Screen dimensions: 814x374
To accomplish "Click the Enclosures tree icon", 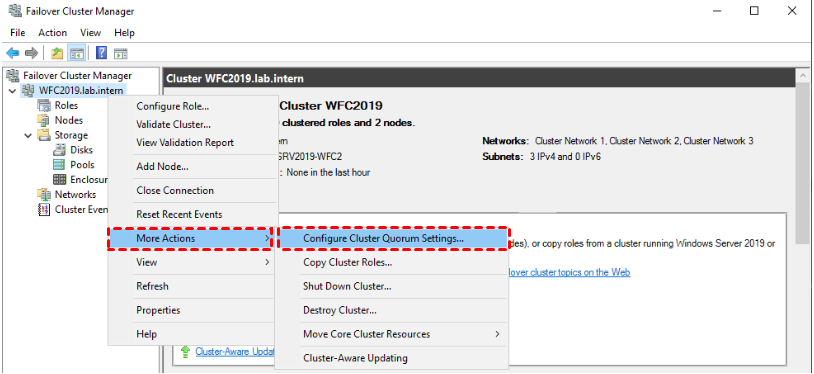I will tap(59, 180).
